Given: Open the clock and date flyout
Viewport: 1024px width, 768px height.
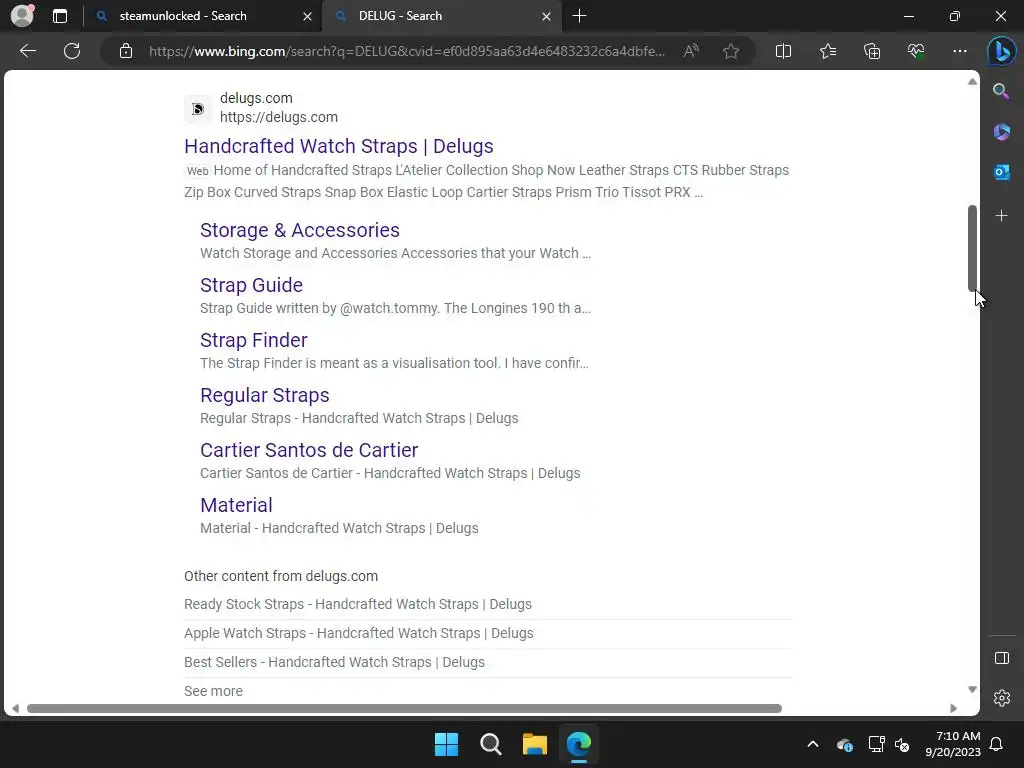Looking at the screenshot, I should [x=952, y=744].
